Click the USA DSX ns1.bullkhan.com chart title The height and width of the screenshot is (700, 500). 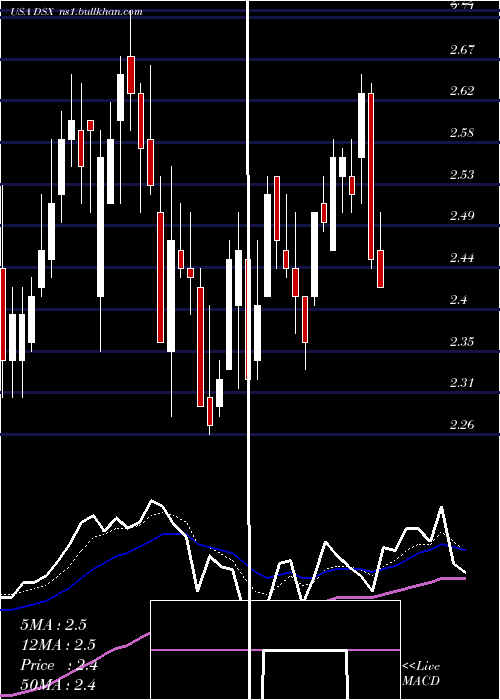[77, 12]
